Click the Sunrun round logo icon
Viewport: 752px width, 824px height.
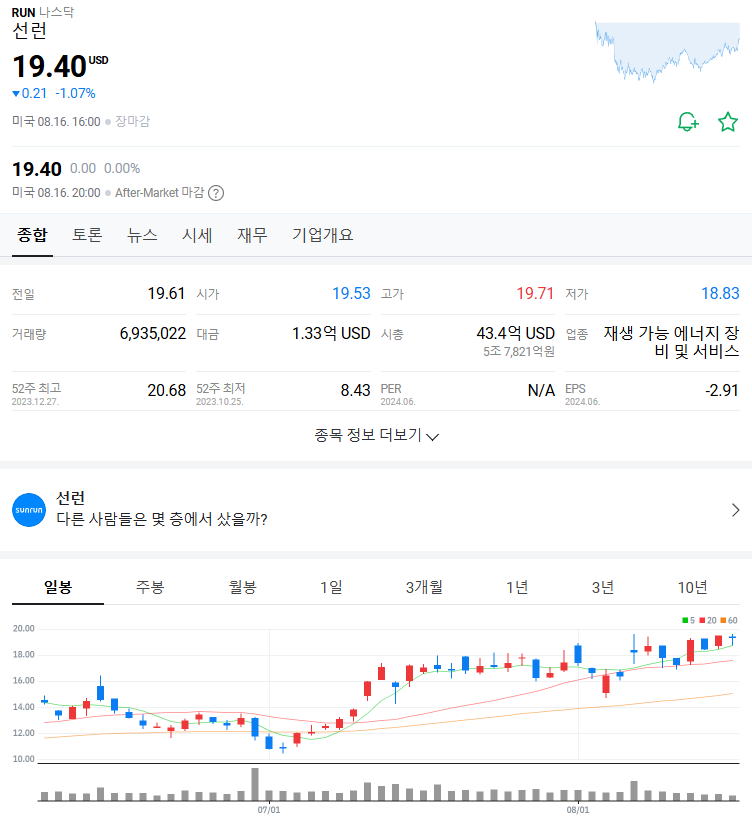pos(29,510)
